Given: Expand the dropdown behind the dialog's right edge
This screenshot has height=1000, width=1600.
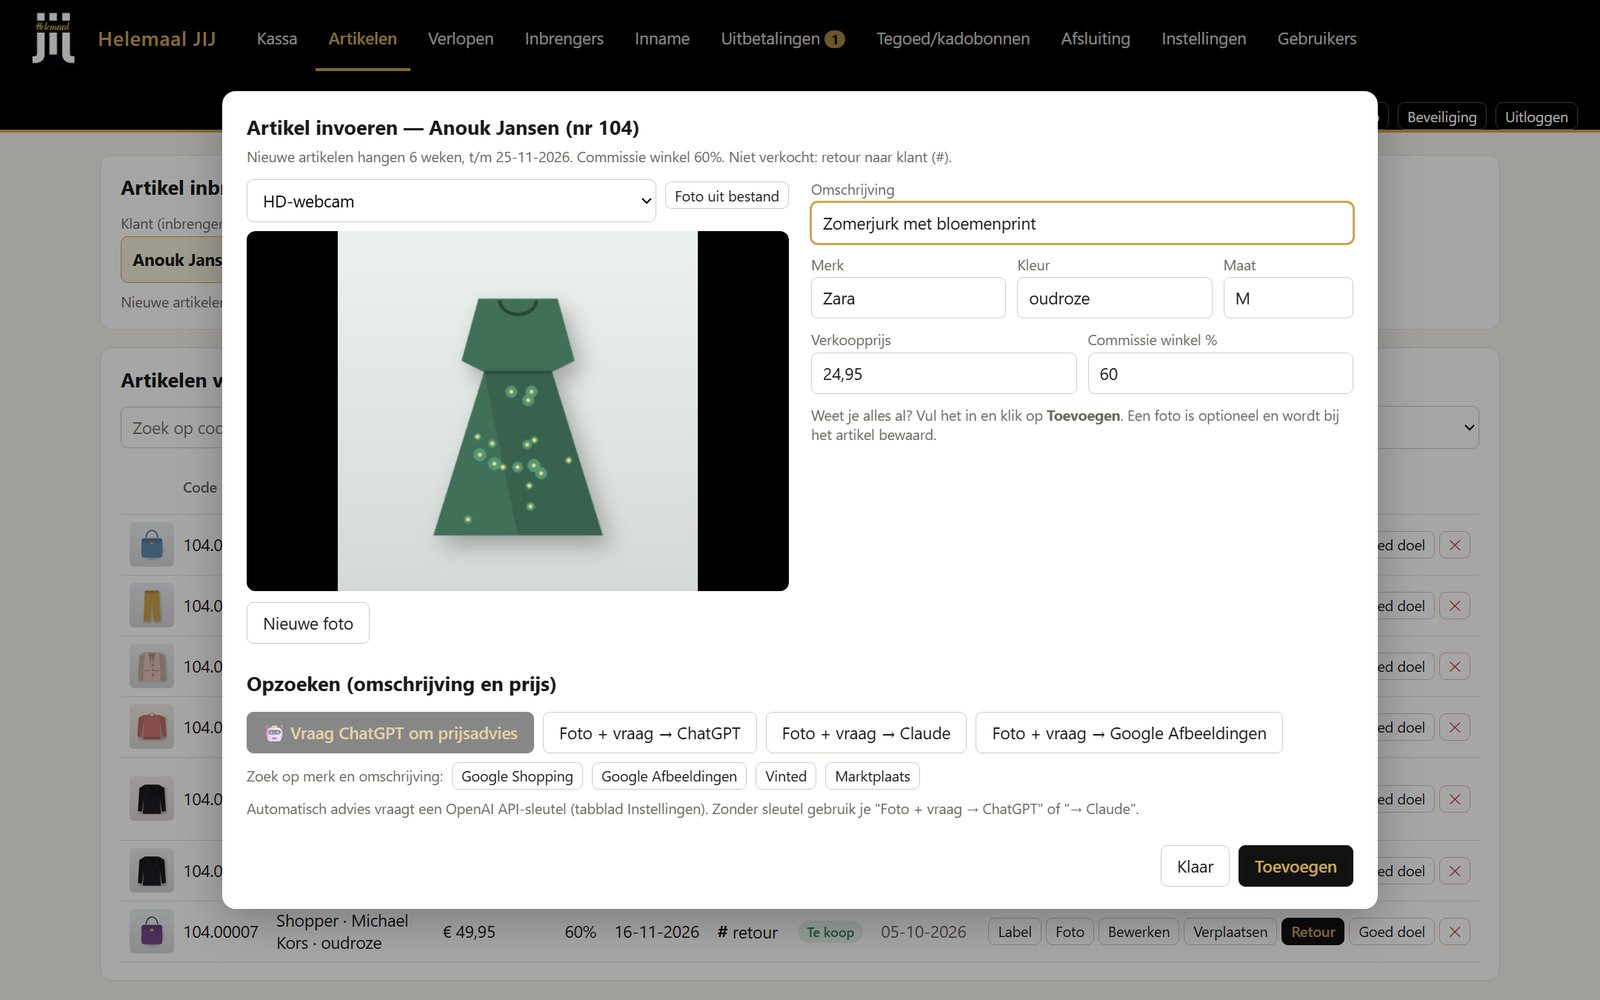Looking at the screenshot, I should point(1468,427).
